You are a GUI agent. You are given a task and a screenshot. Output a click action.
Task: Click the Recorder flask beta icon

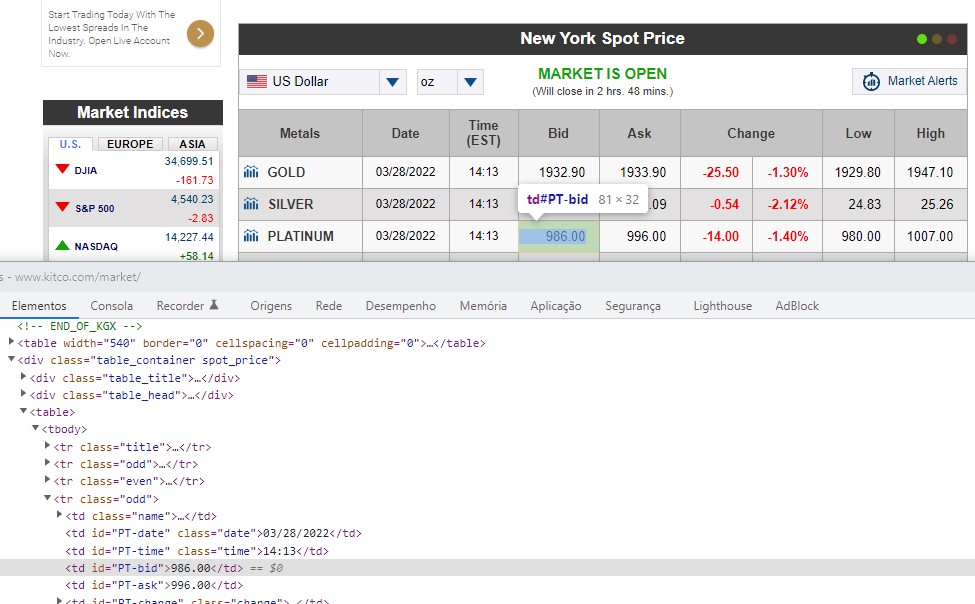coord(213,305)
